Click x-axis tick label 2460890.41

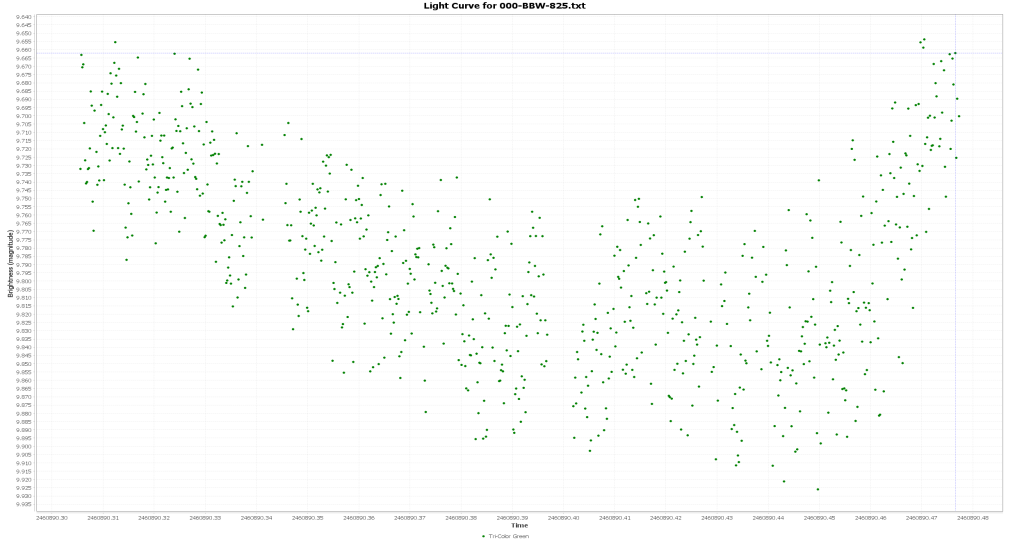[614, 517]
